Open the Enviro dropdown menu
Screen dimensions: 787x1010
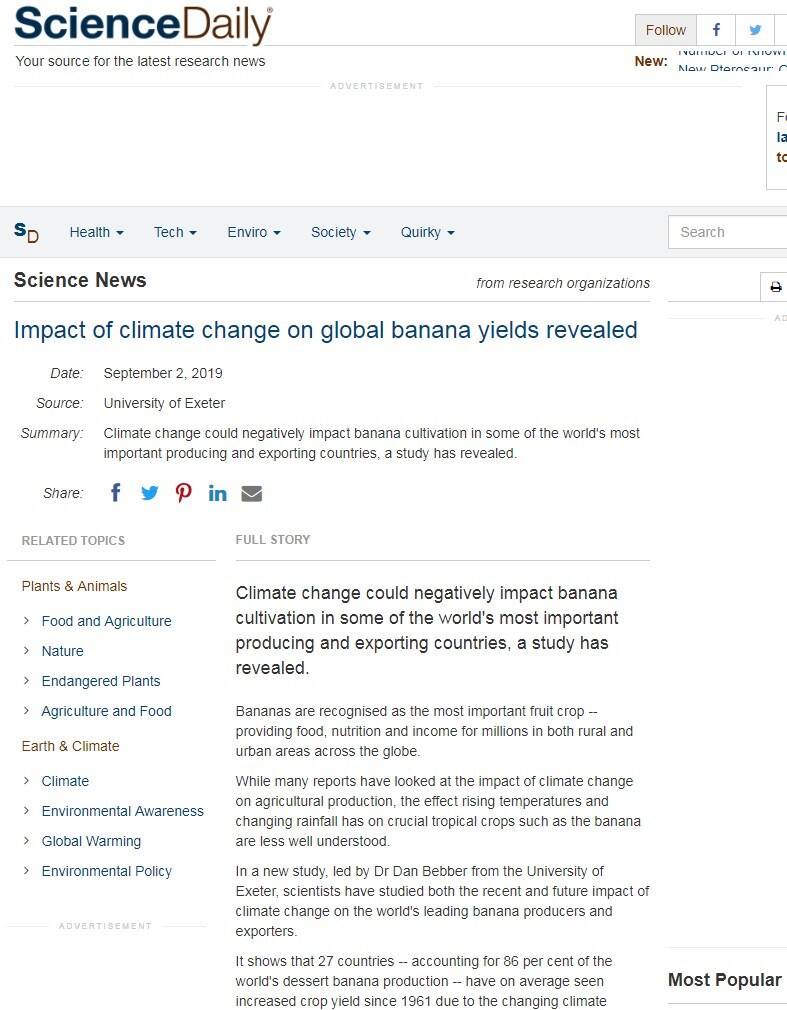tap(254, 232)
